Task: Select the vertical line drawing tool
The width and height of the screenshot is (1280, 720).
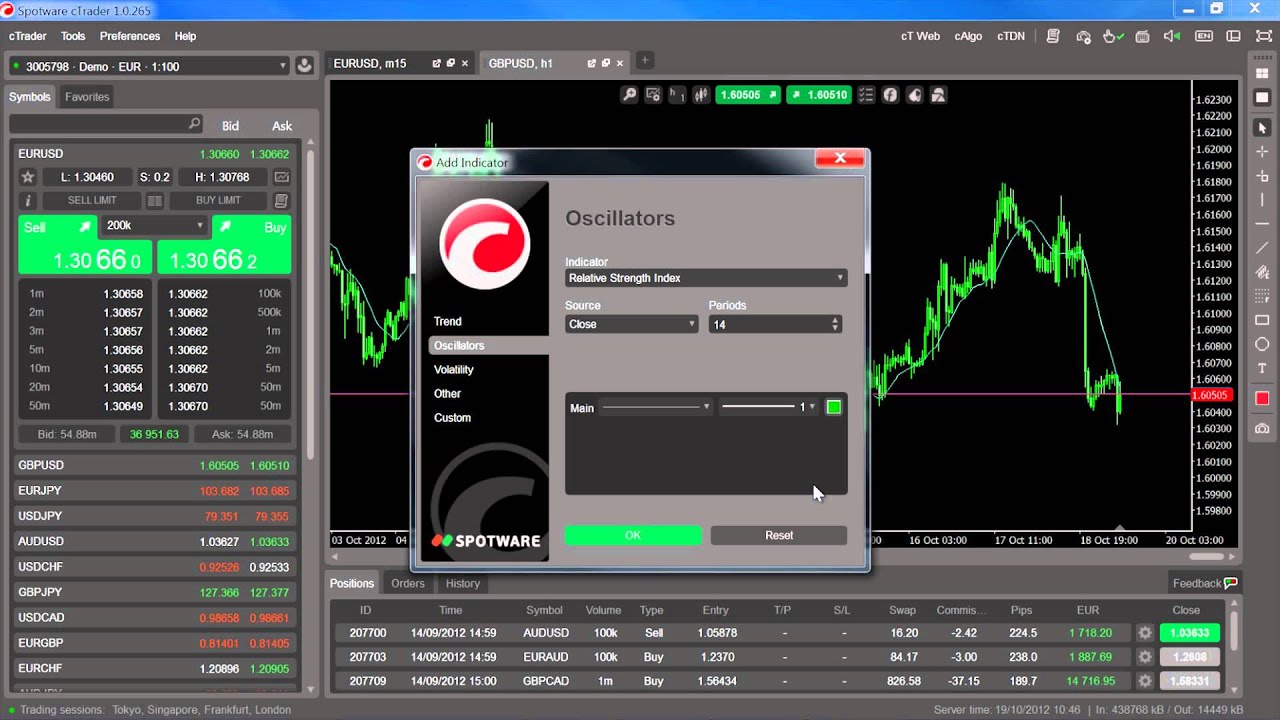Action: pyautogui.click(x=1262, y=200)
